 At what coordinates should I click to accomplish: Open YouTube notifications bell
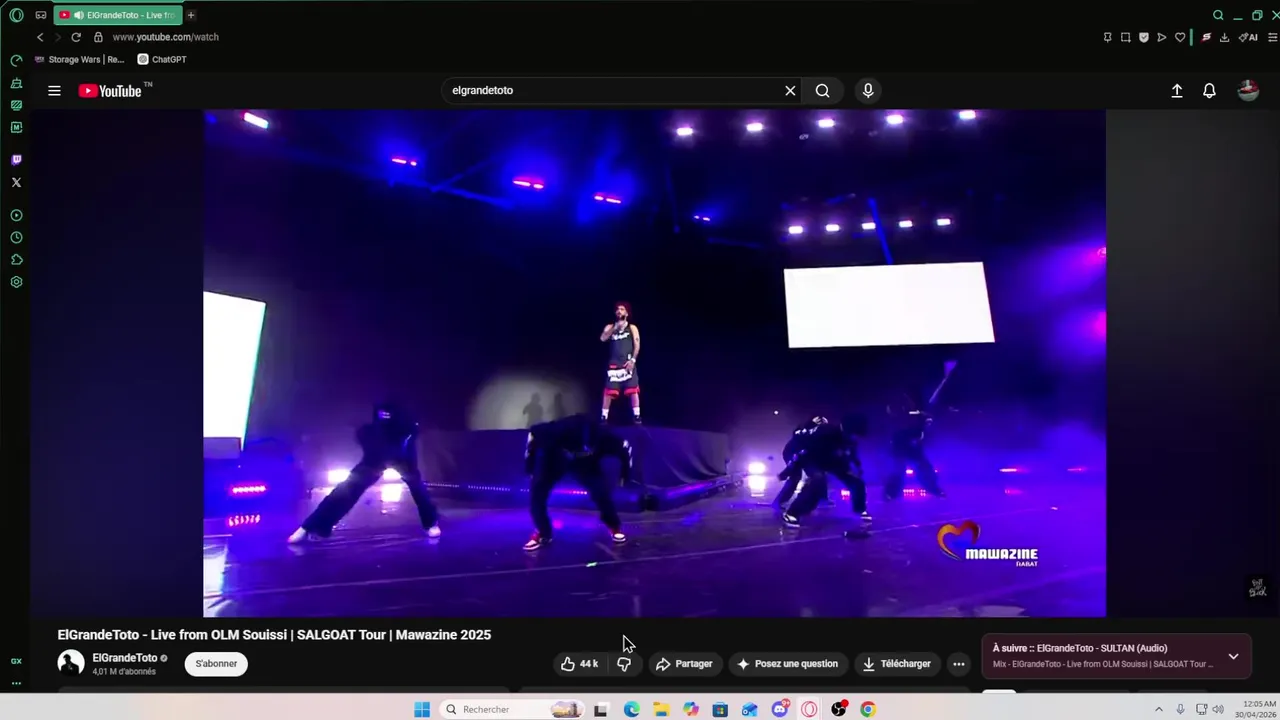tap(1209, 91)
